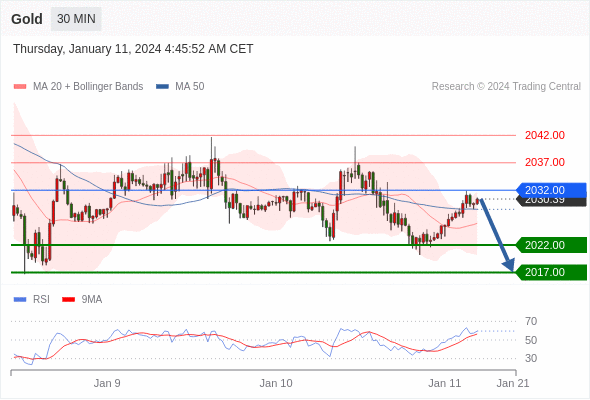Select the 30 MIN timeframe button
Image resolution: width=590 pixels, height=400 pixels.
pos(76,19)
